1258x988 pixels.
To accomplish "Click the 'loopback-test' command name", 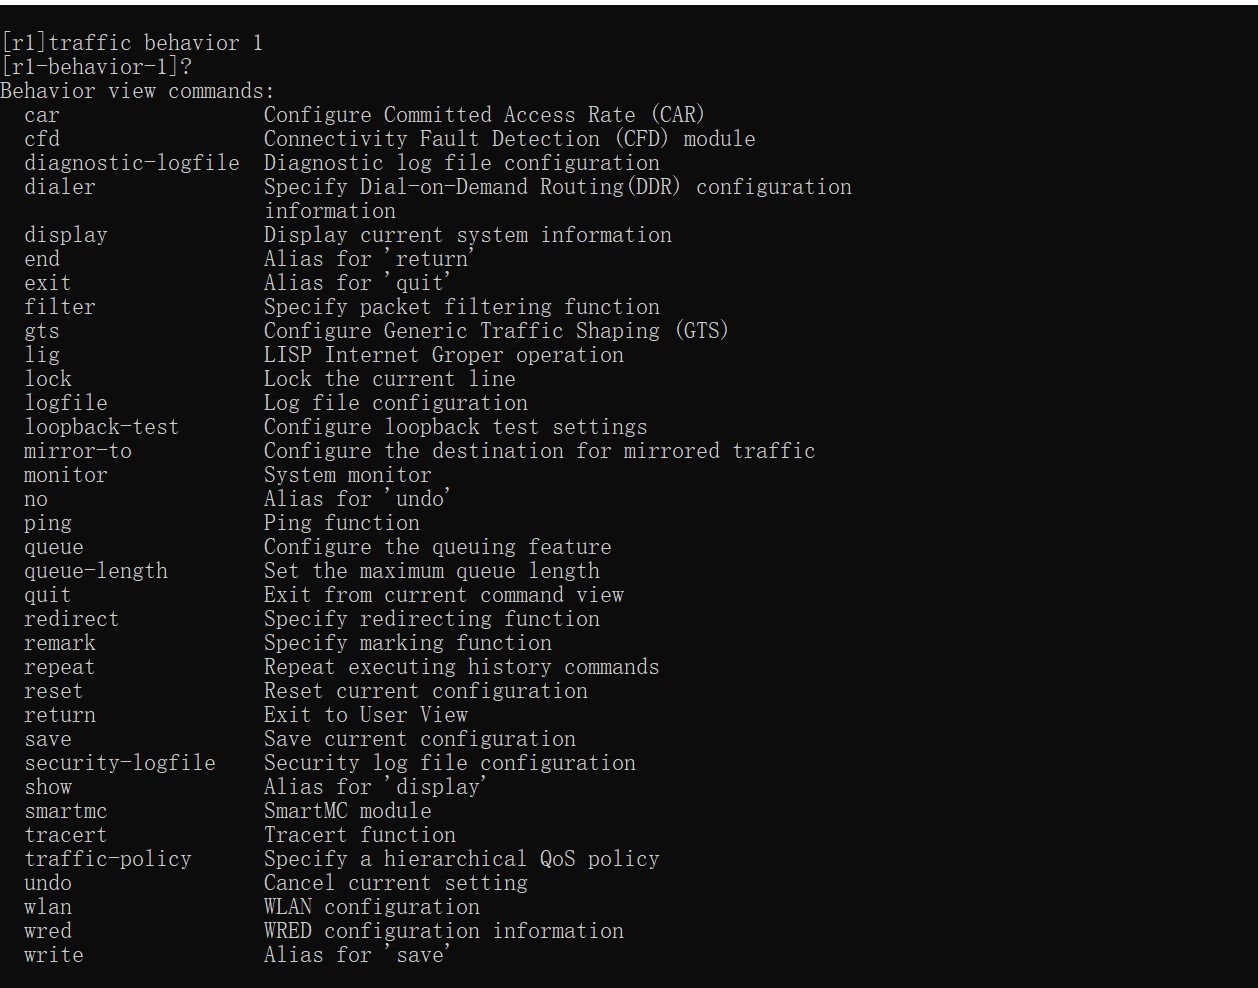I will click(x=102, y=427).
